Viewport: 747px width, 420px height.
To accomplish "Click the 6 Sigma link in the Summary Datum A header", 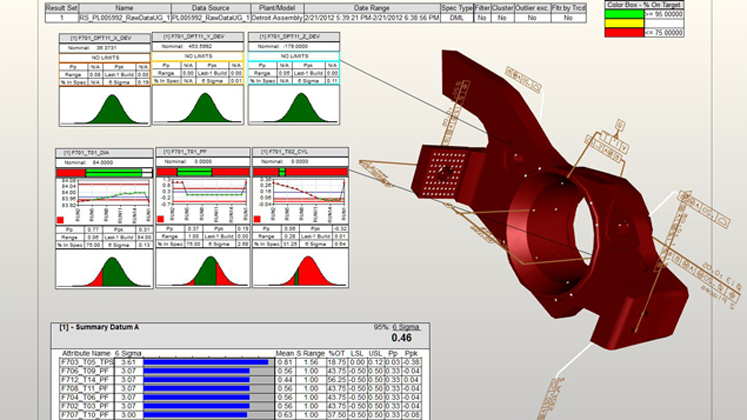I will 406,327.
